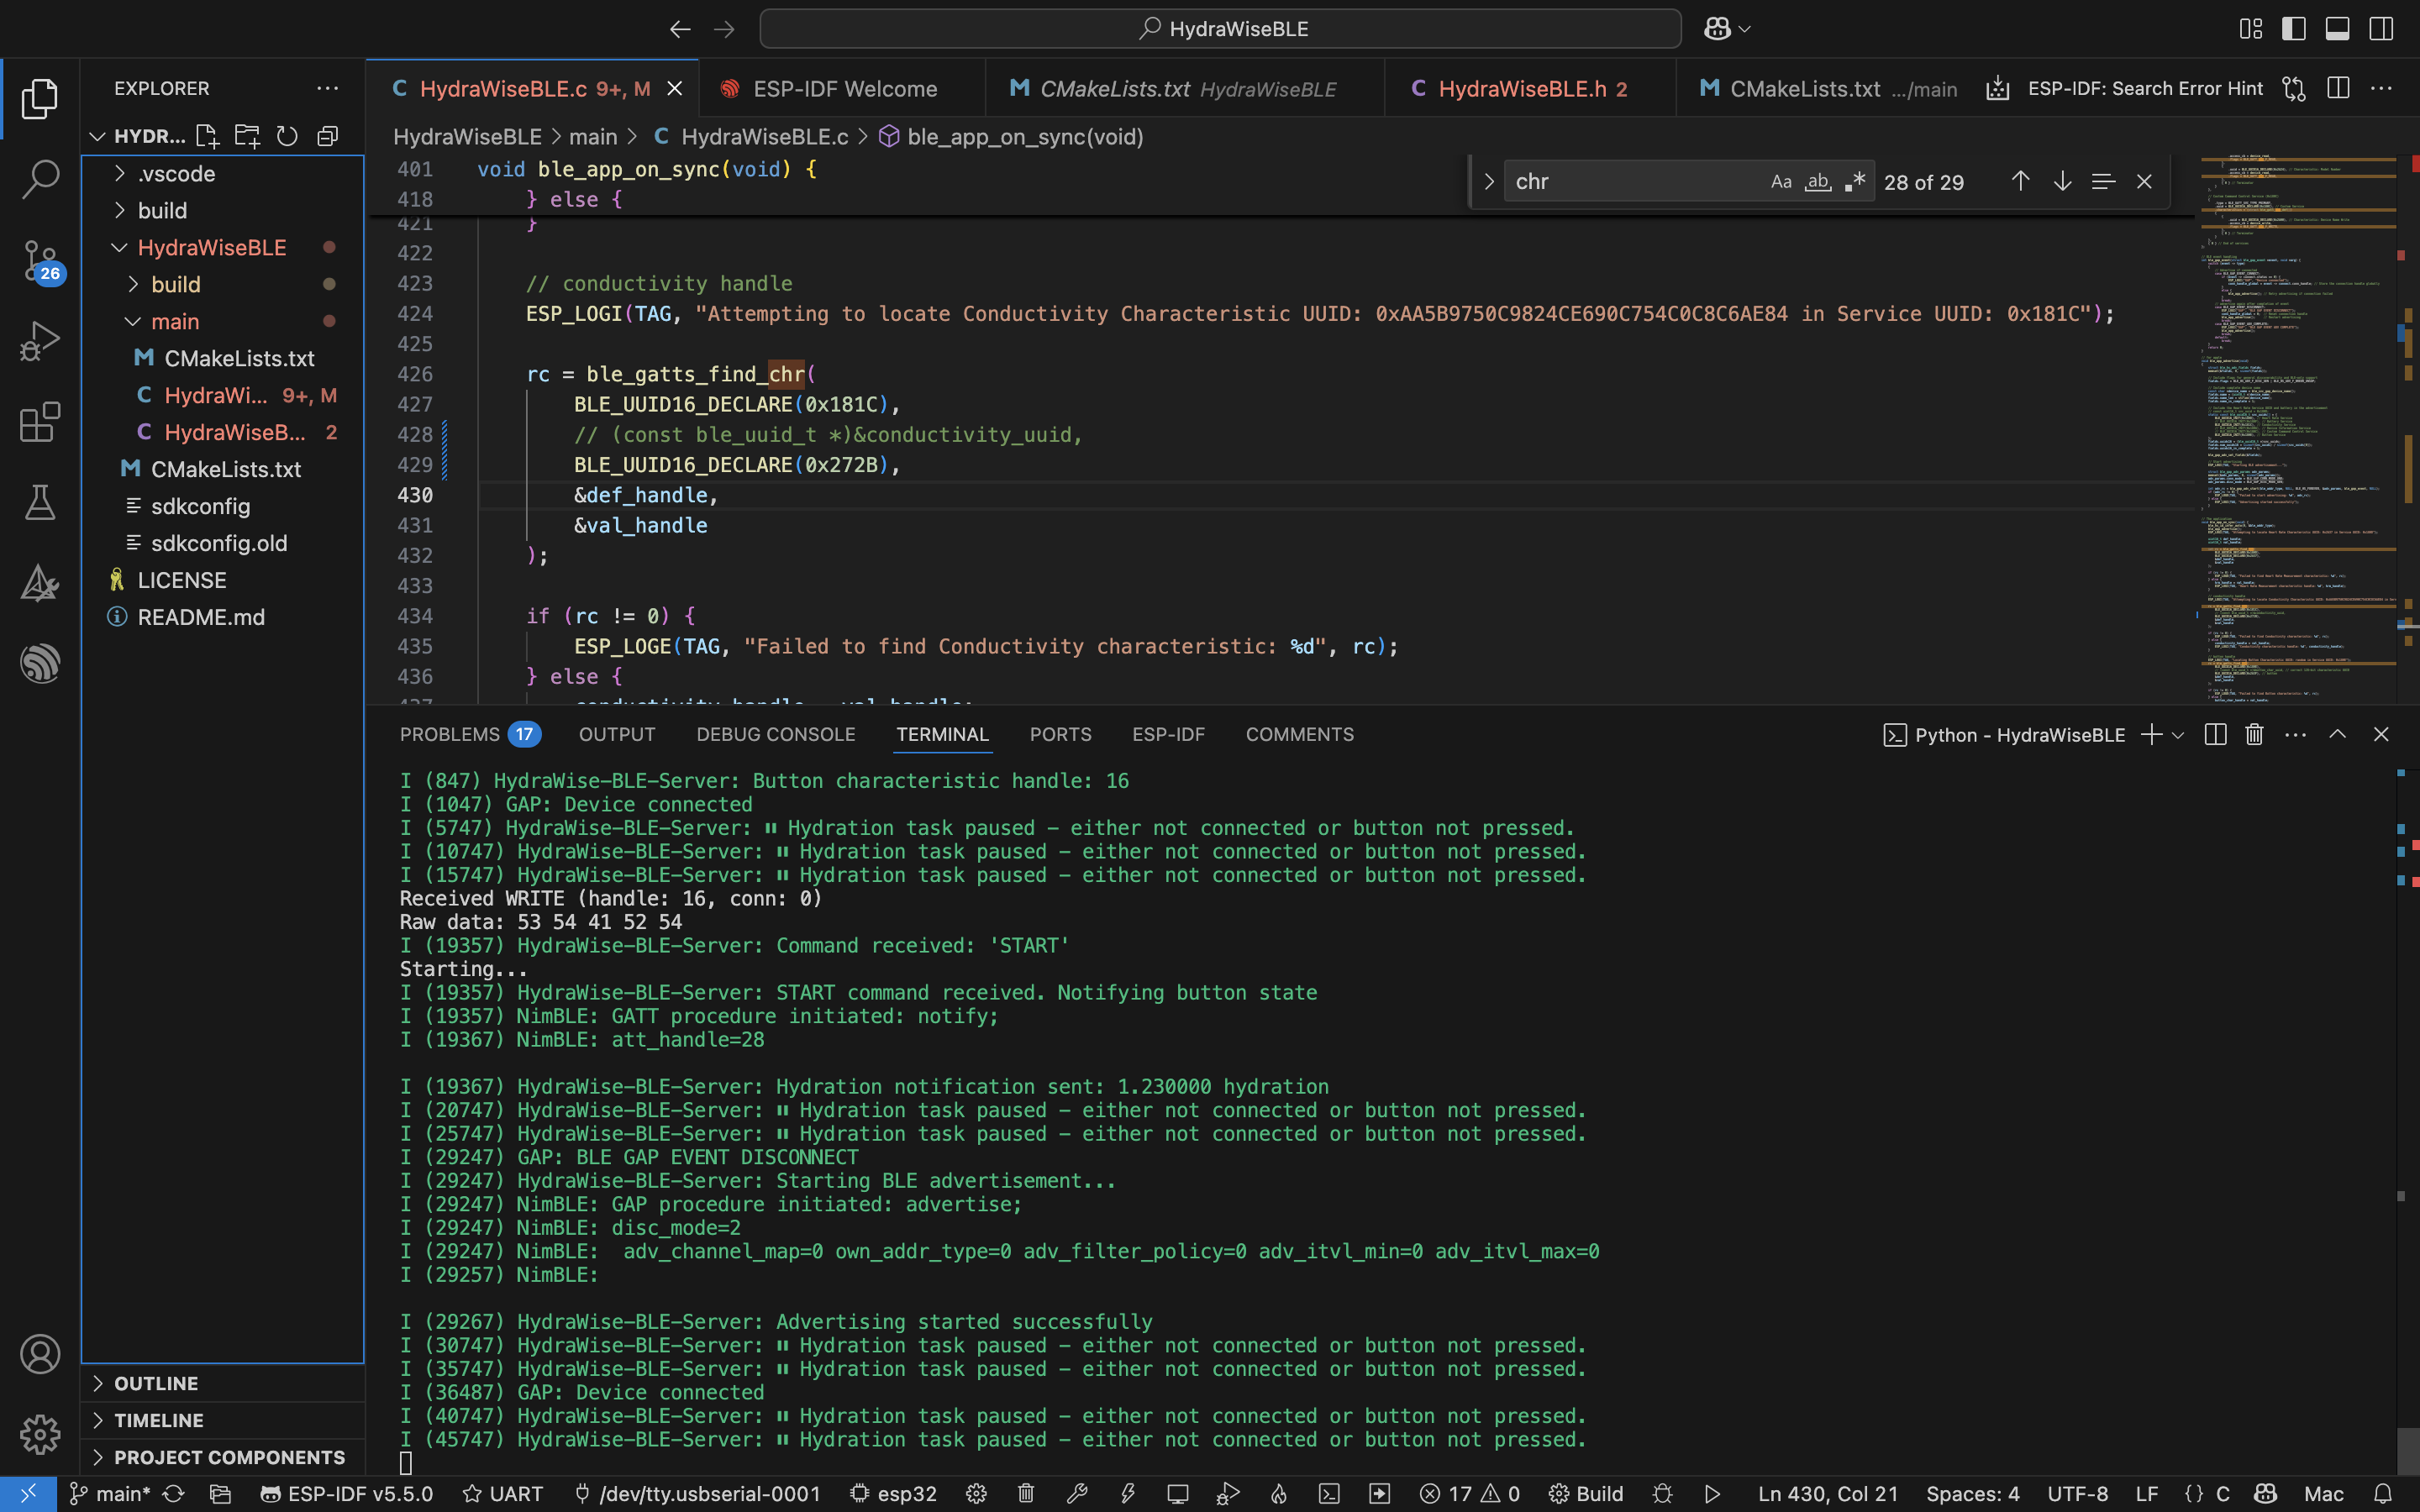Expand the OUTLINE section
Viewport: 2420px width, 1512px height.
point(156,1384)
